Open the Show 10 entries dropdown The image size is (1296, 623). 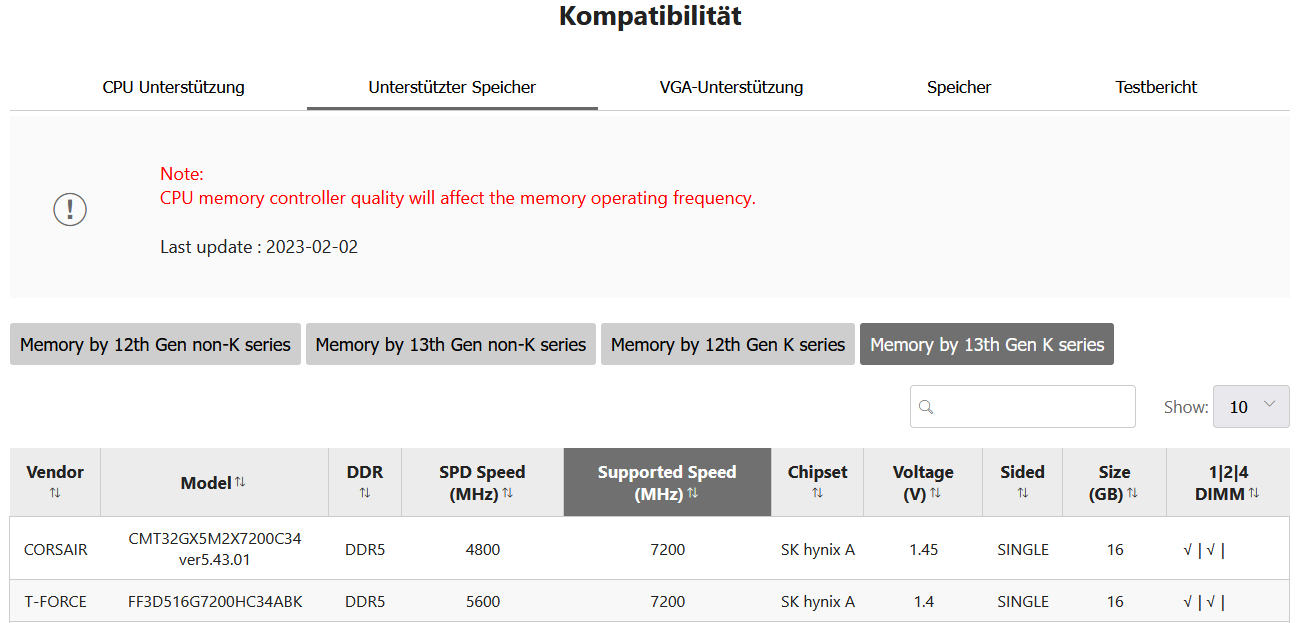(x=1251, y=407)
